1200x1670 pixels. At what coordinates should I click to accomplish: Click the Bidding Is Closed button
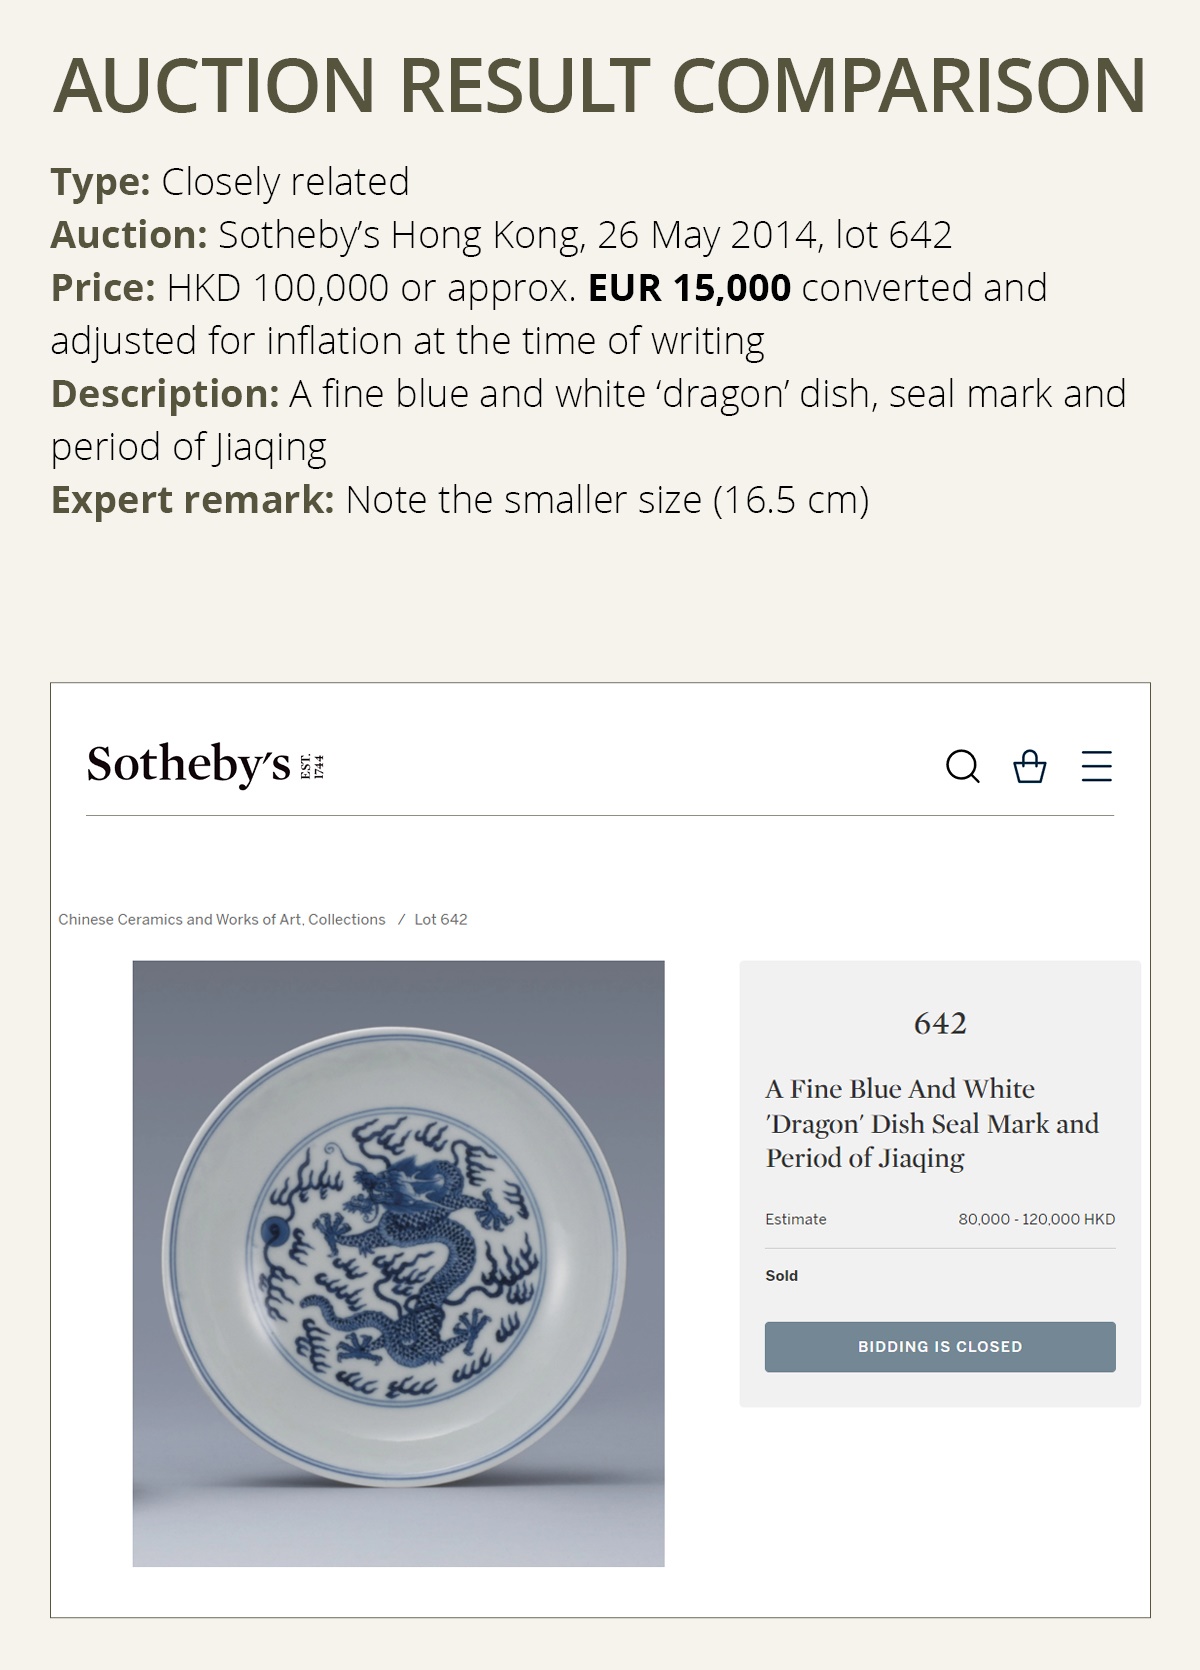[x=940, y=1347]
